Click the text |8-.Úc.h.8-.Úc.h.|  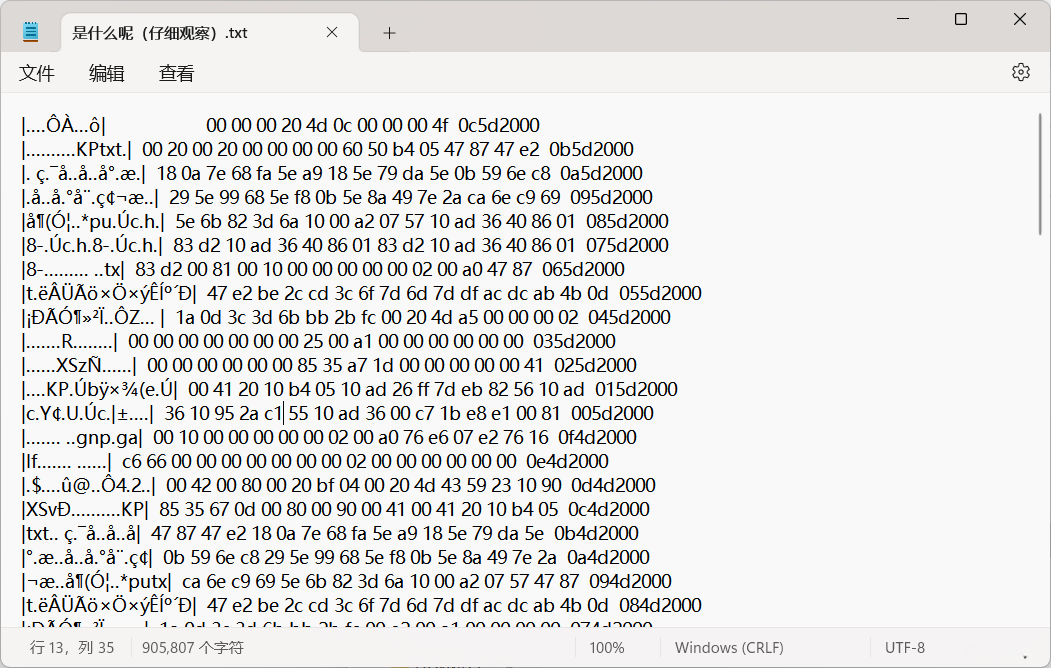(x=92, y=245)
